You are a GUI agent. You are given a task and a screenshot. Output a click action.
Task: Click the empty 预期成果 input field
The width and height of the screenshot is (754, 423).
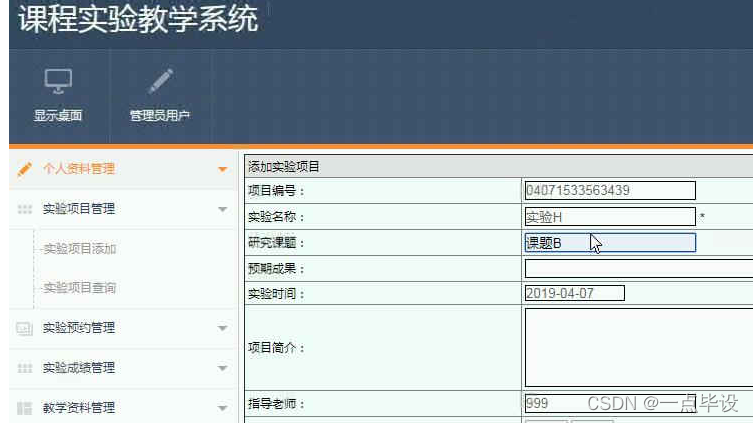tap(639, 269)
